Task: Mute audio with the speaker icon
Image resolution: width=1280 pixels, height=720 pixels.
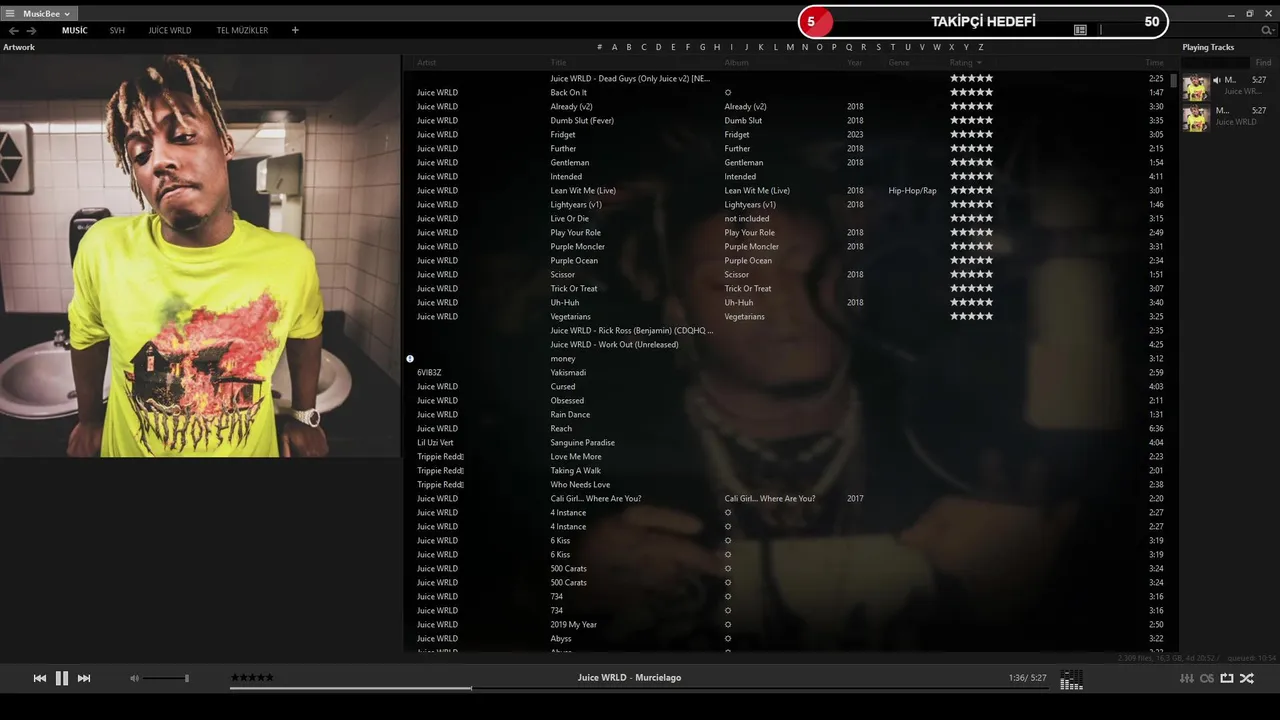Action: click(134, 678)
